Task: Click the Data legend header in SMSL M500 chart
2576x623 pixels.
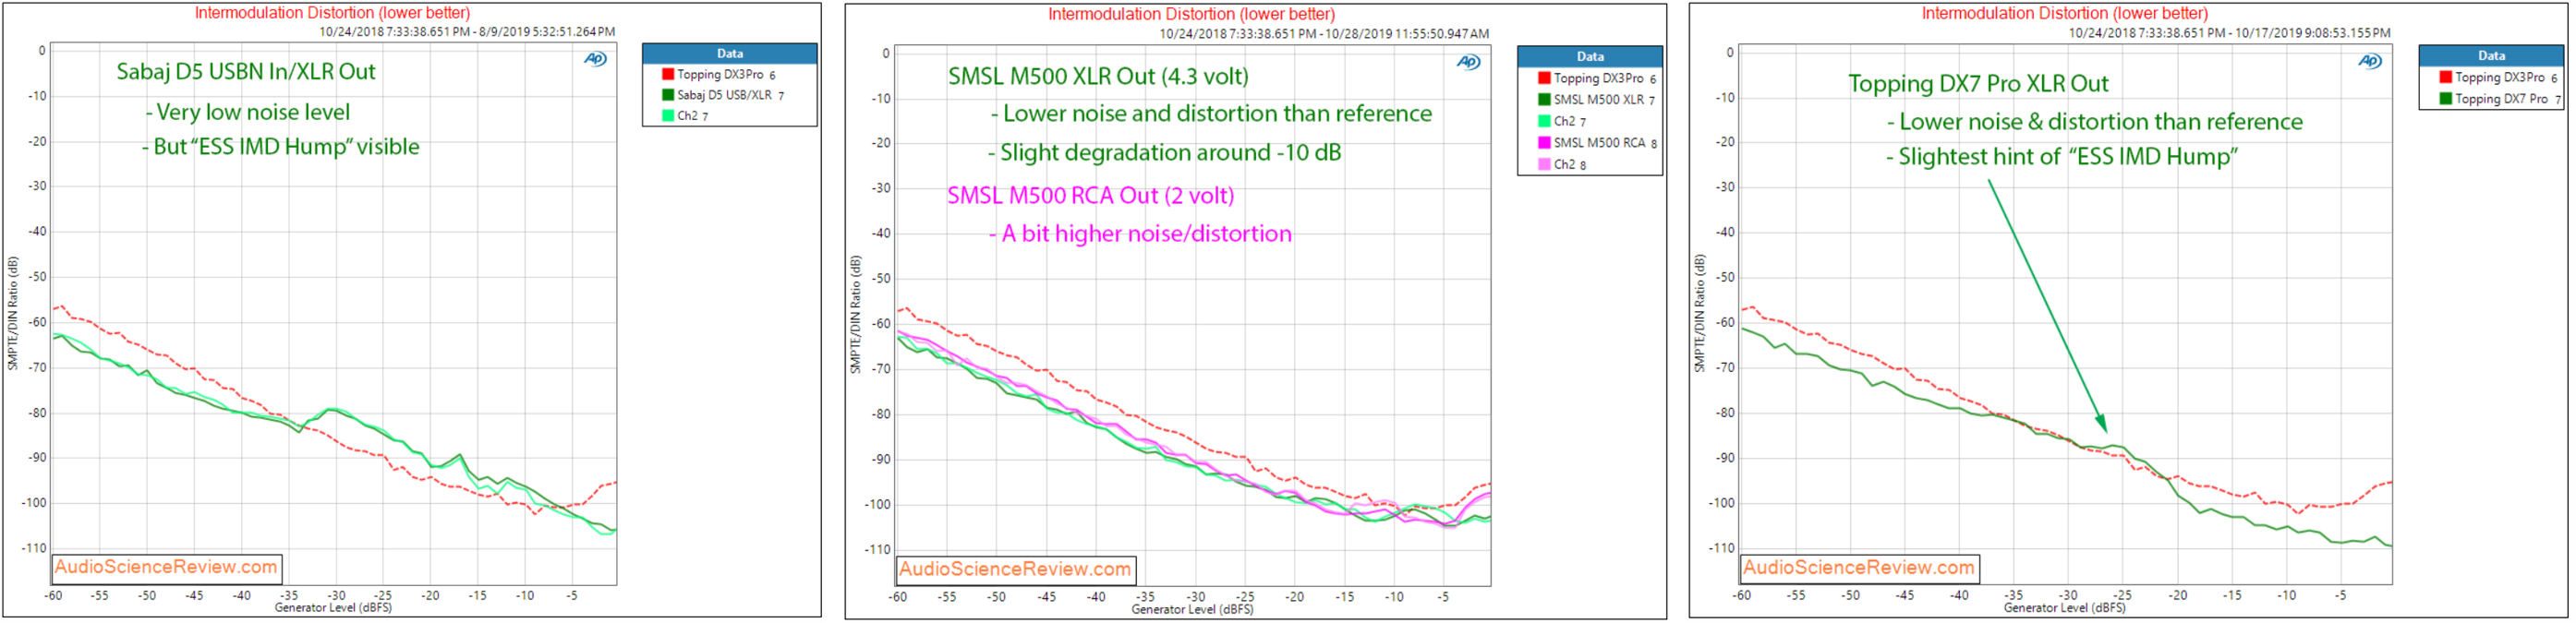Action: [1589, 57]
